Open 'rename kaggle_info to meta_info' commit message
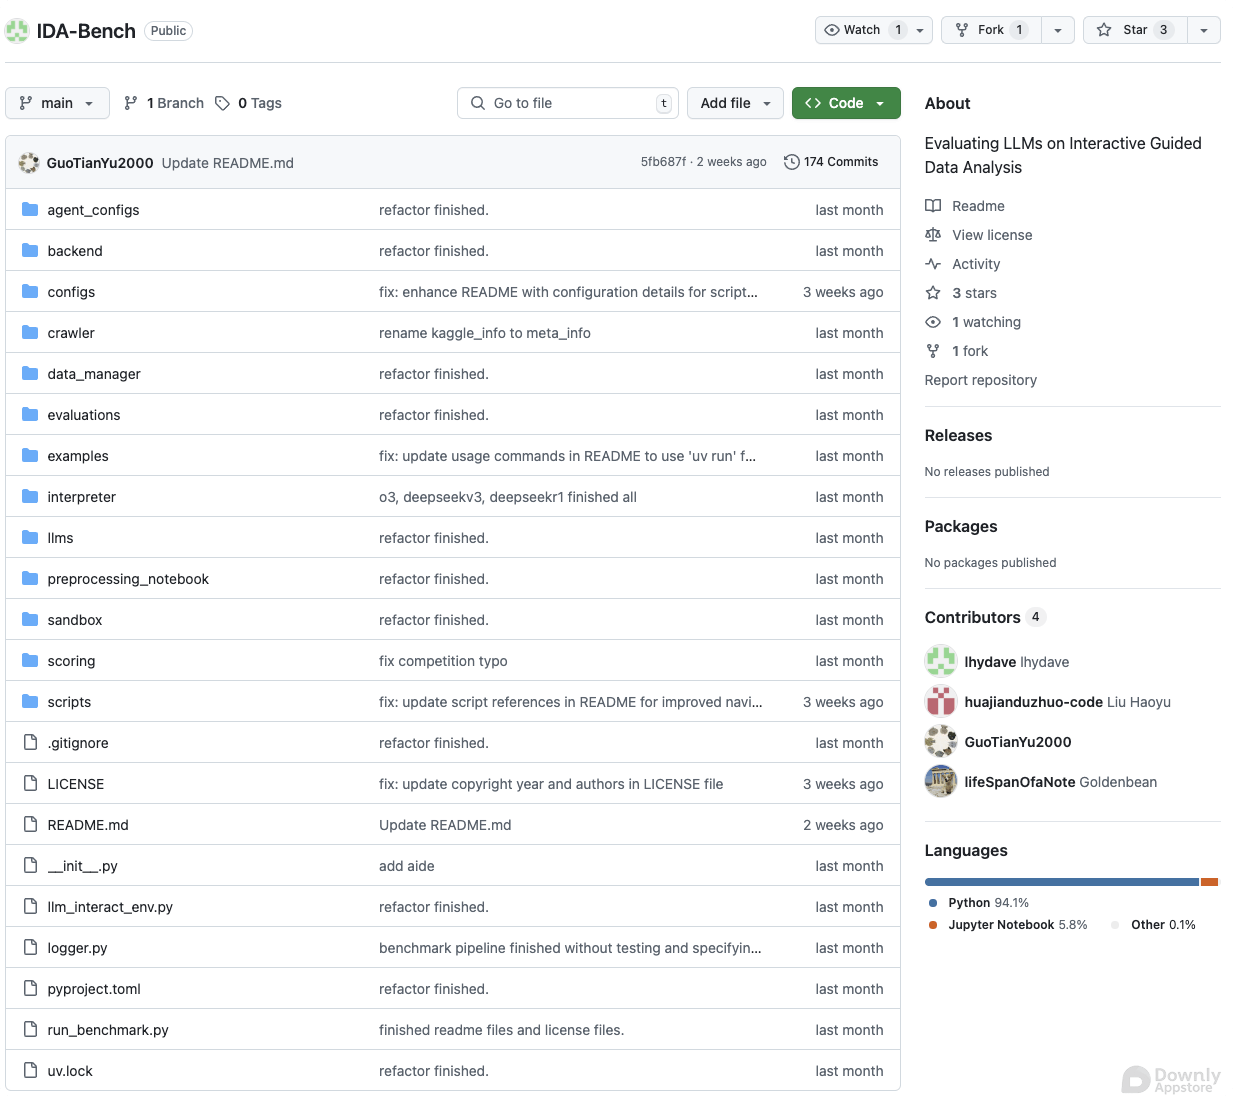1233x1096 pixels. tap(485, 333)
